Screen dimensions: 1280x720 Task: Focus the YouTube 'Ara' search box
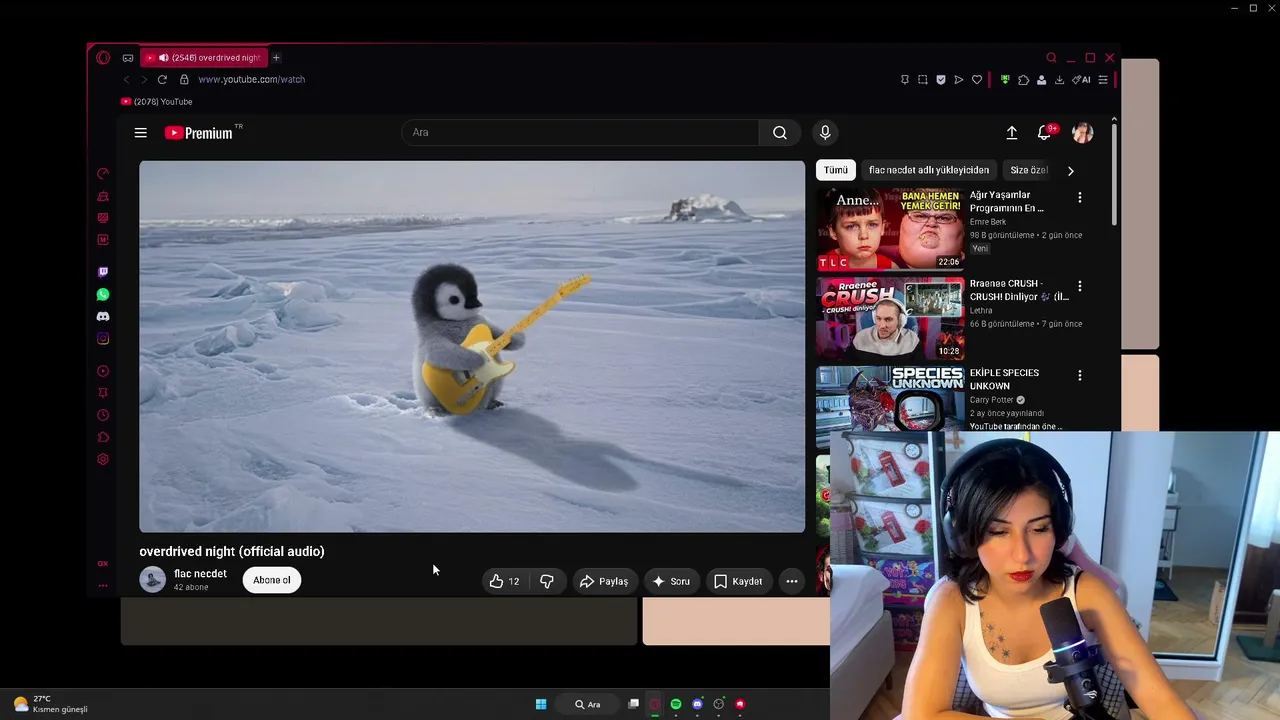(580, 132)
